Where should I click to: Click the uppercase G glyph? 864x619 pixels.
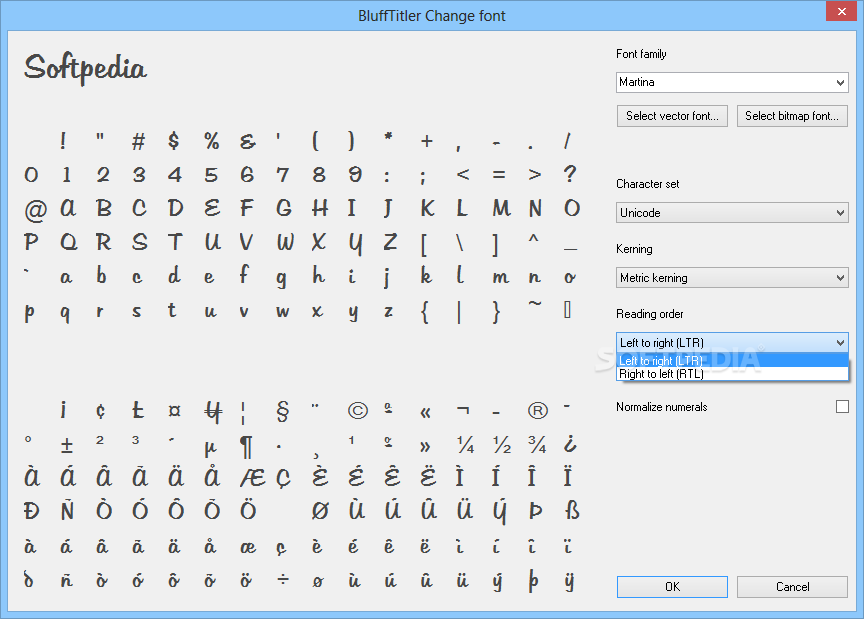[x=284, y=208]
